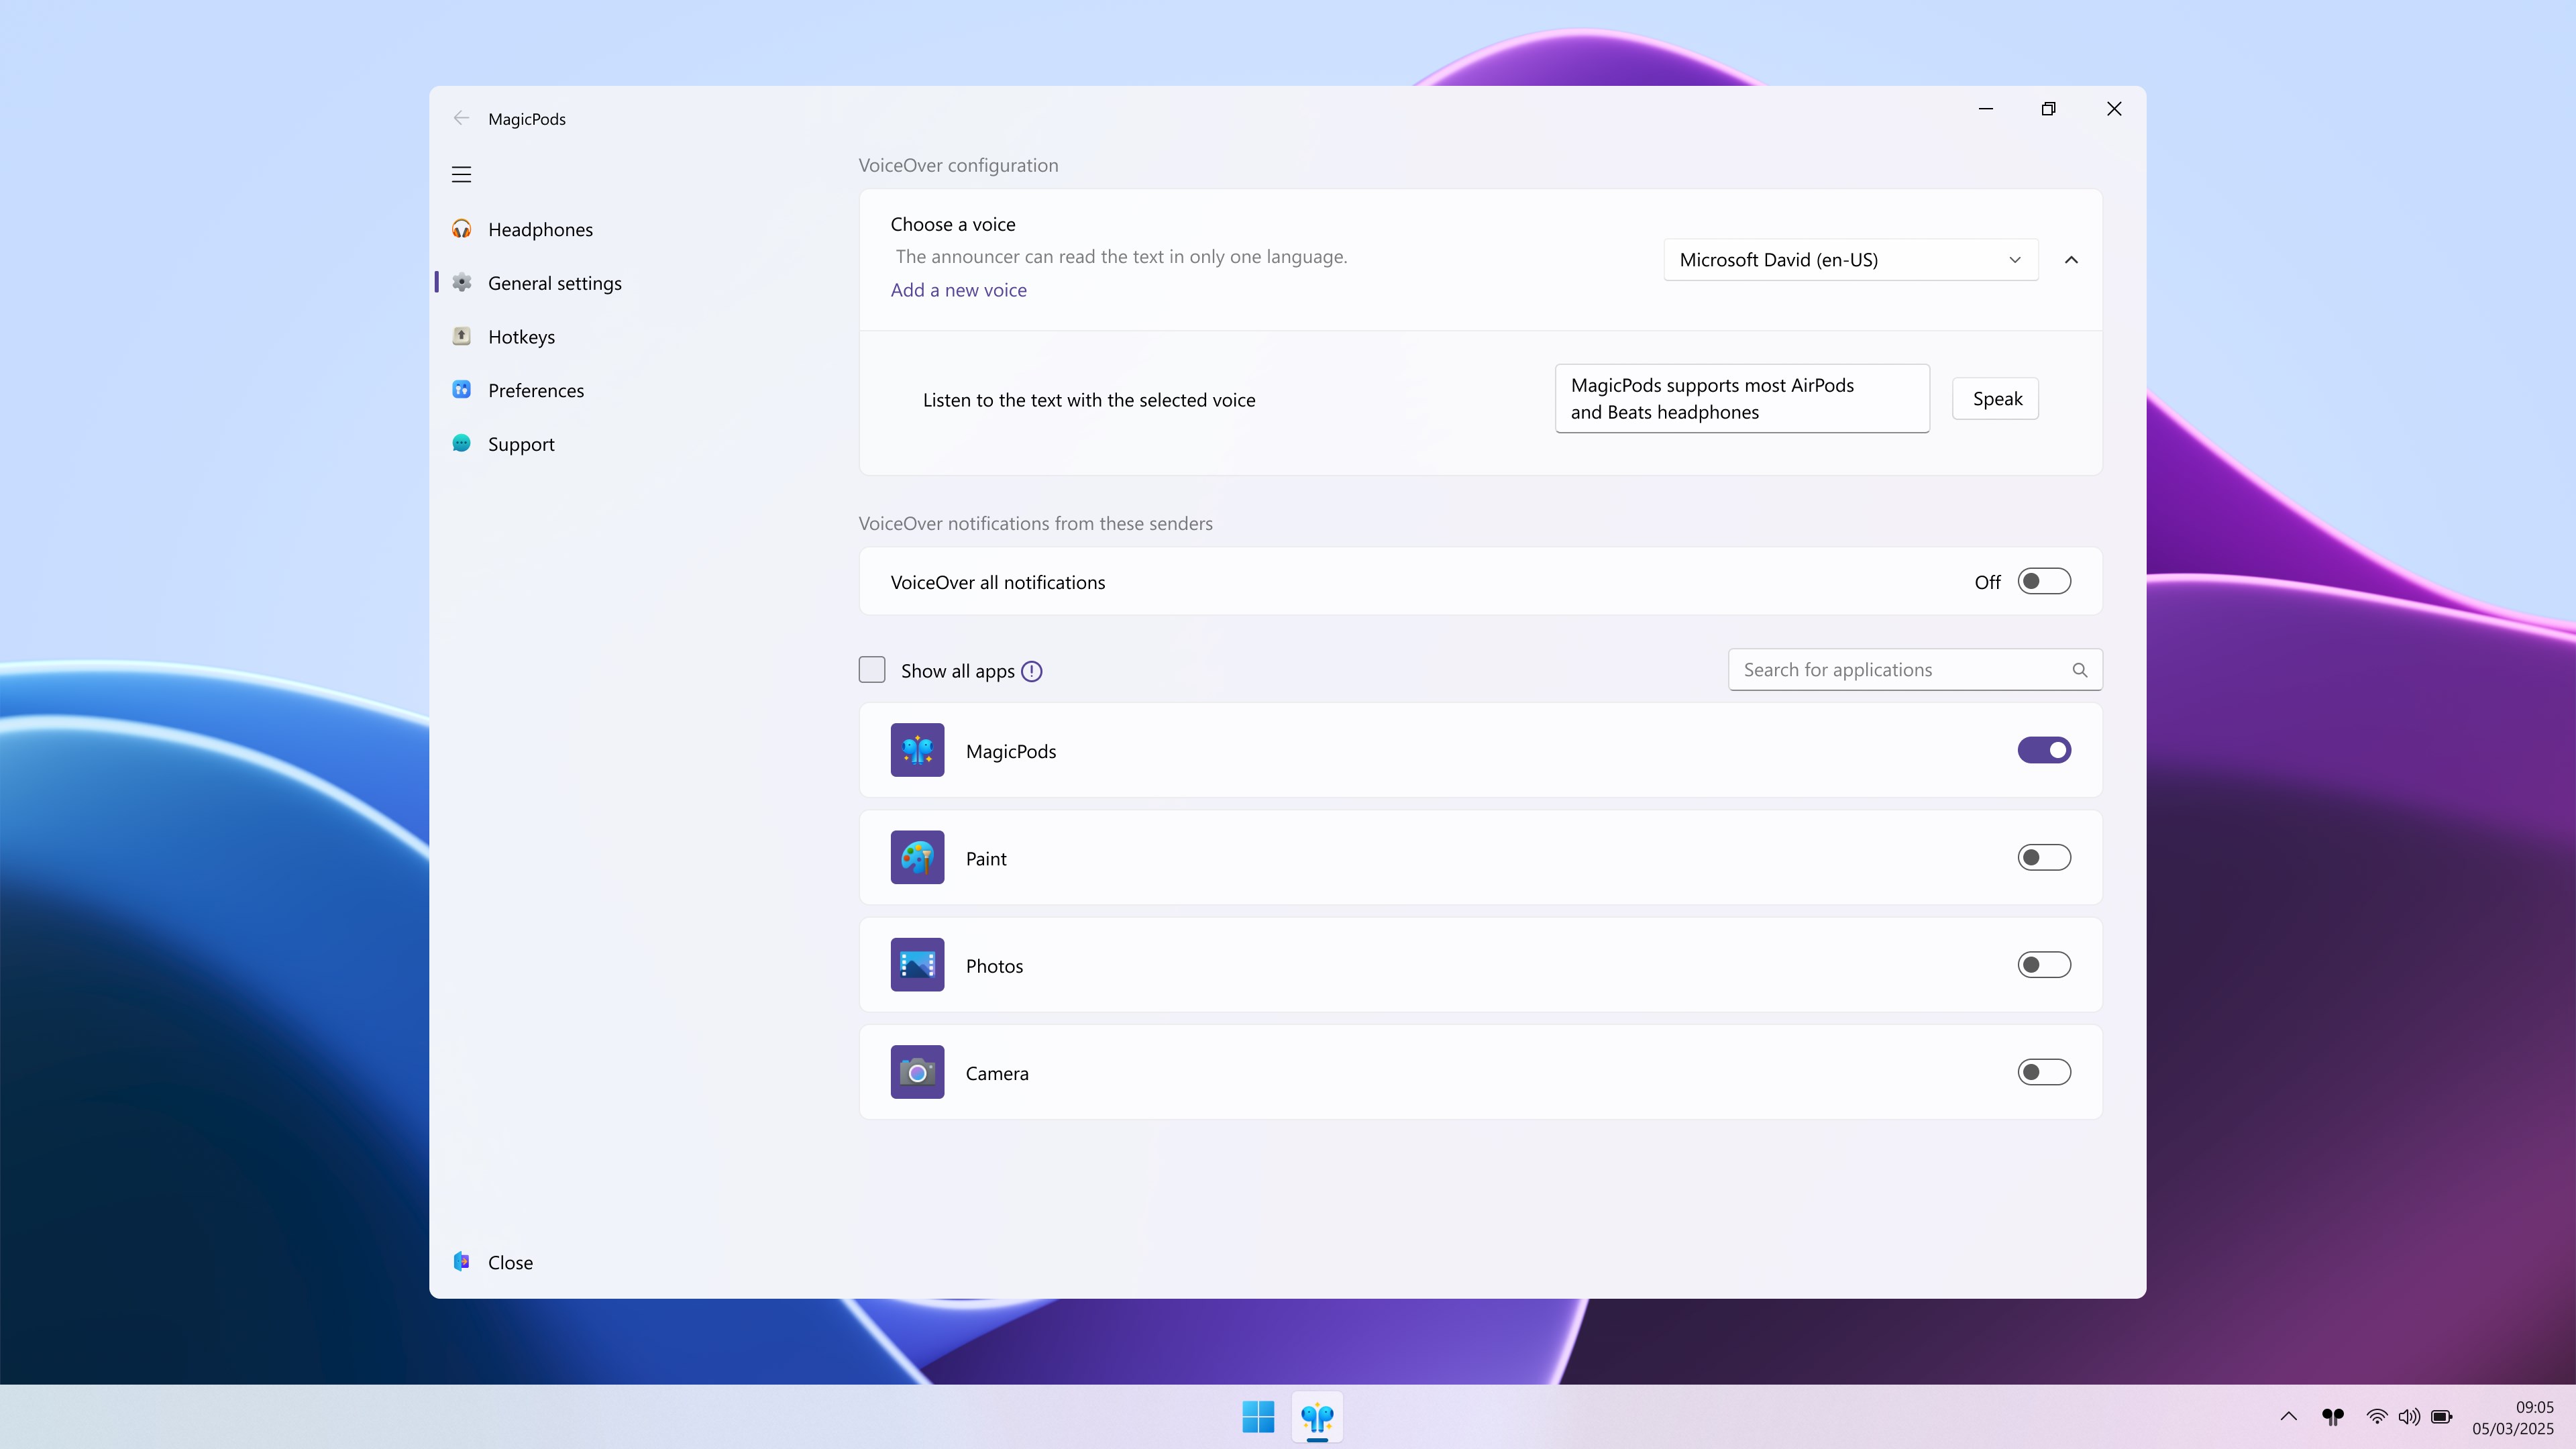Click the General settings gear icon

461,283
